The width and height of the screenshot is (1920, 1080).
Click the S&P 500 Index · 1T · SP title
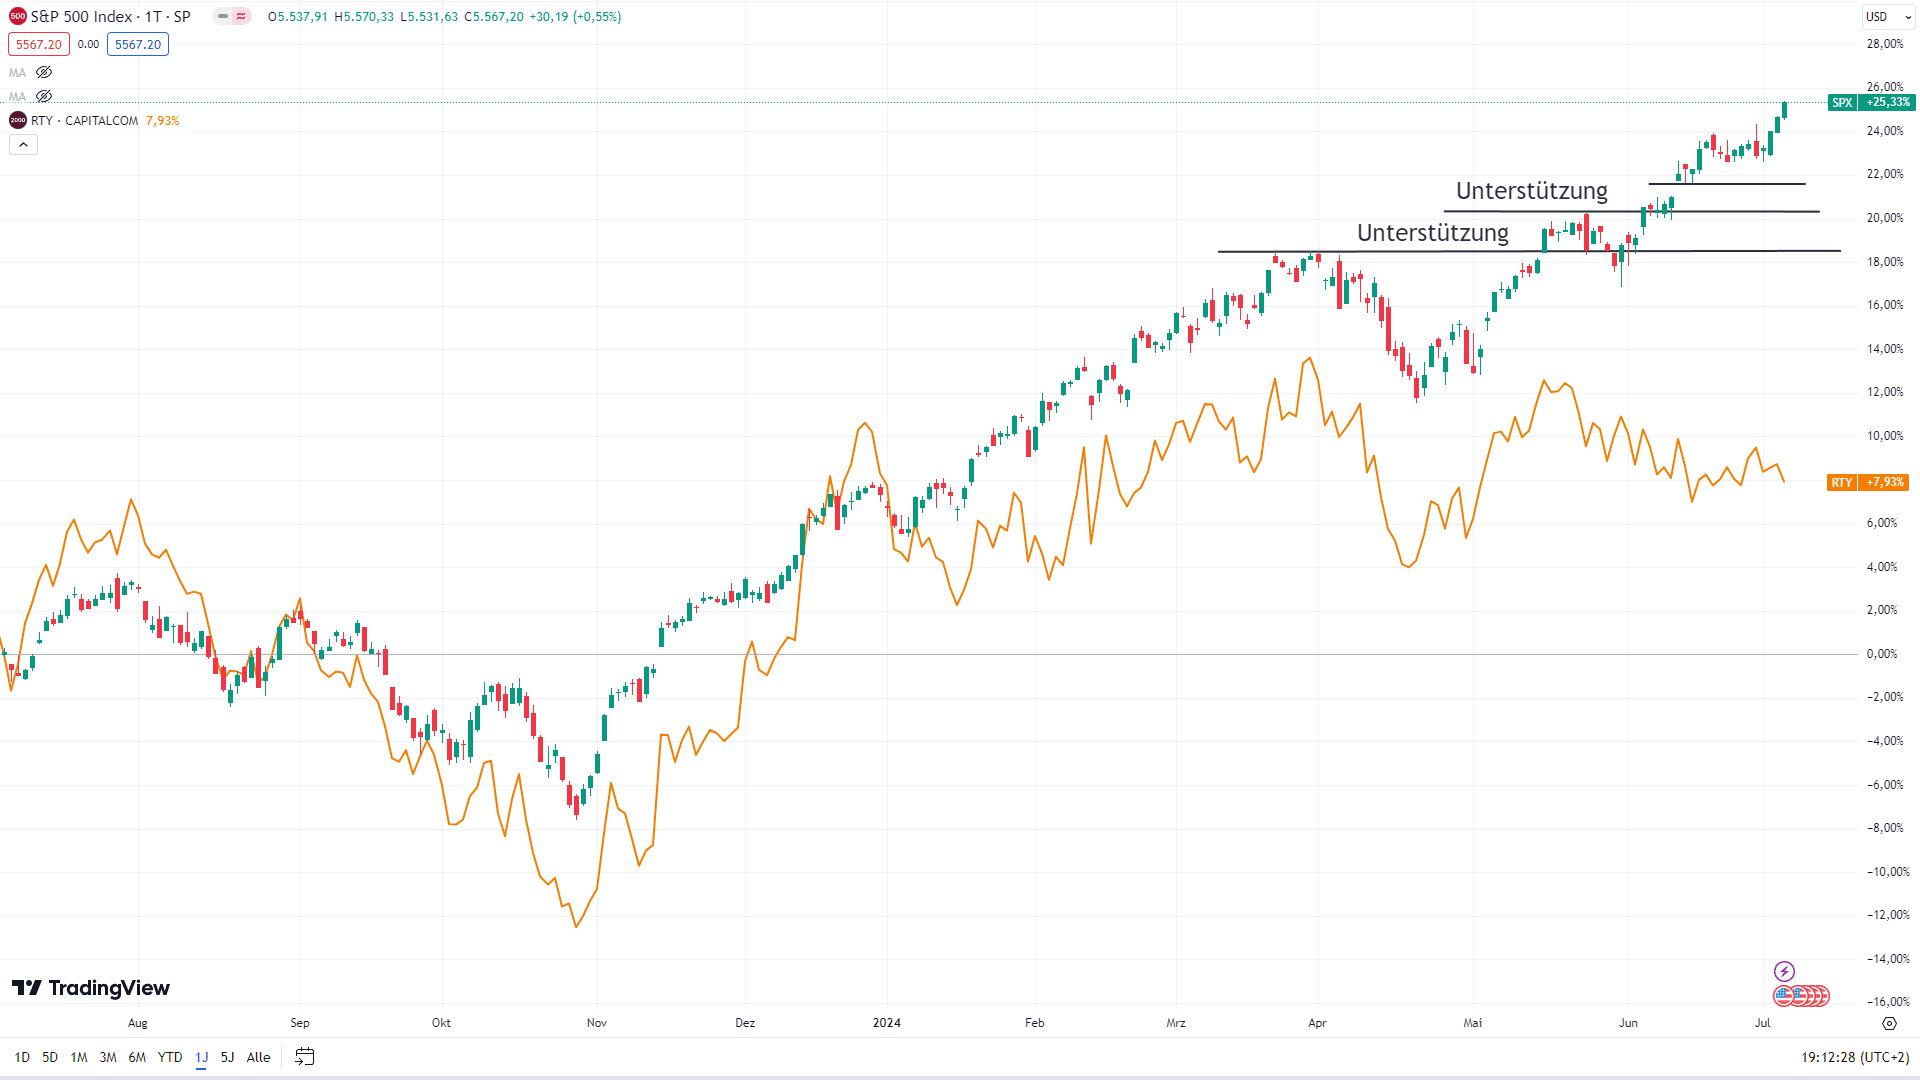click(x=110, y=17)
